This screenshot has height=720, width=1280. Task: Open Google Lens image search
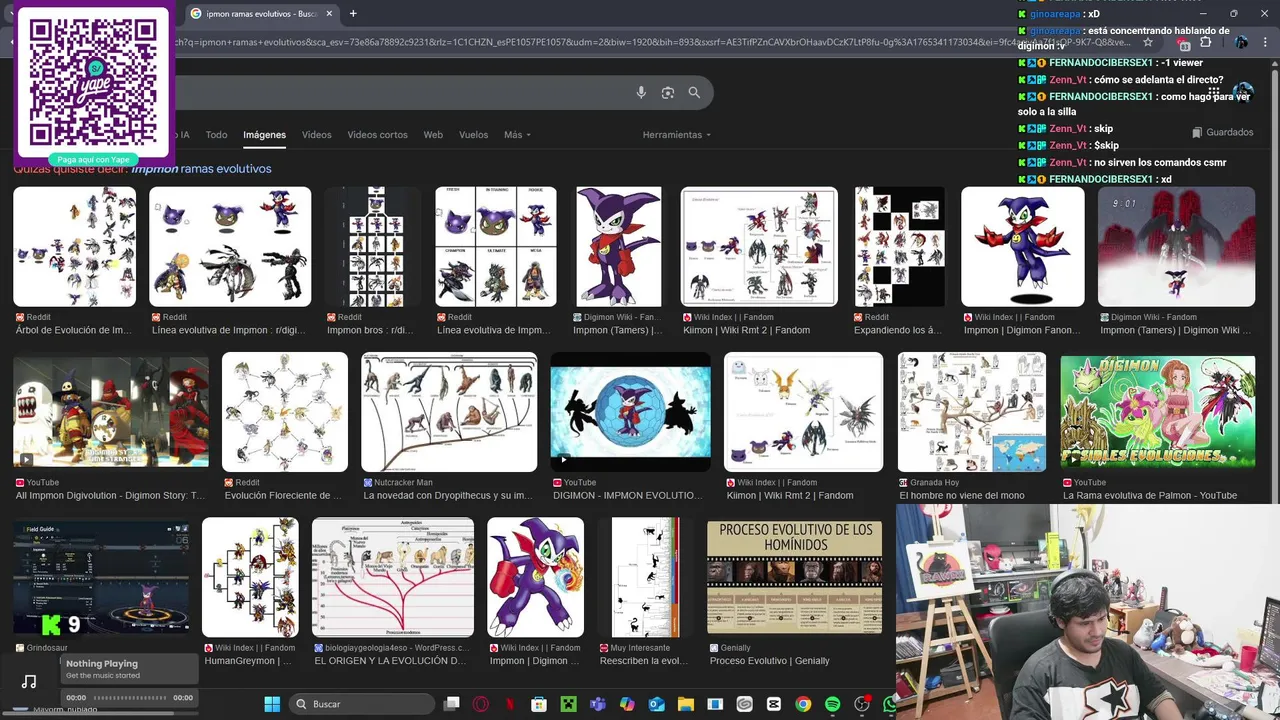coord(668,93)
